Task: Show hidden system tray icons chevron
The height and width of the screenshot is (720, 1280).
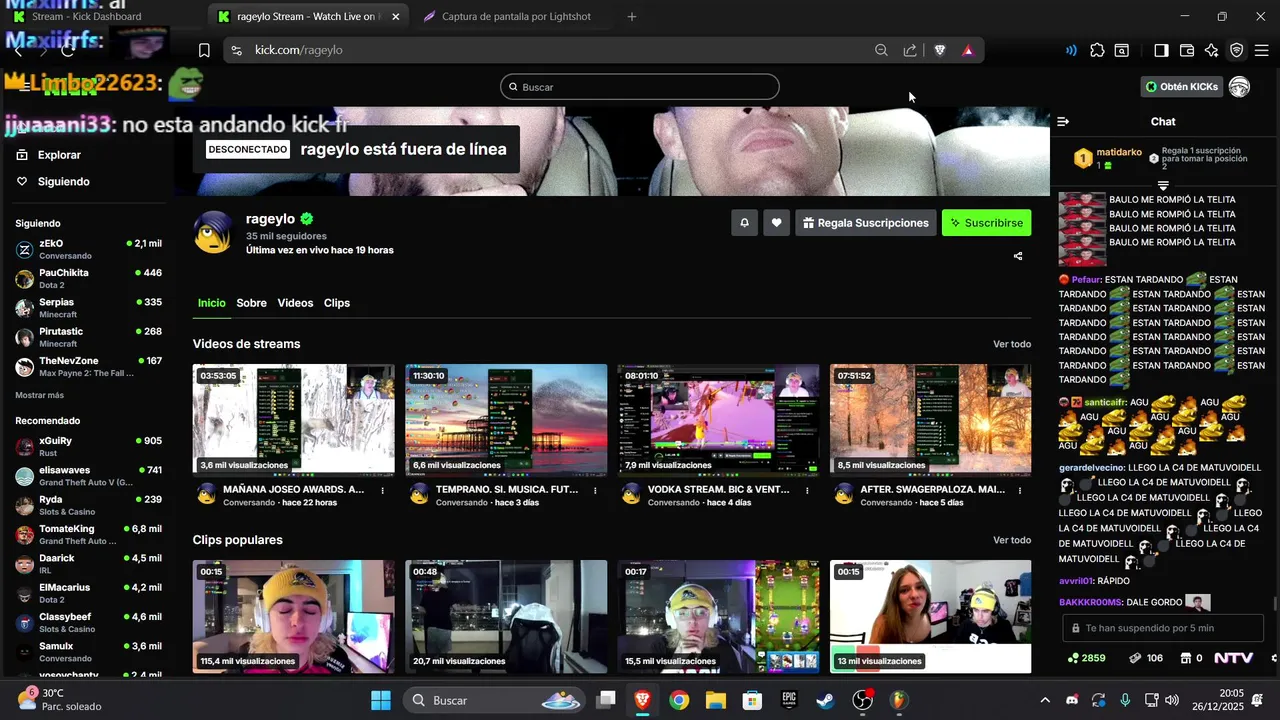Action: (1045, 700)
